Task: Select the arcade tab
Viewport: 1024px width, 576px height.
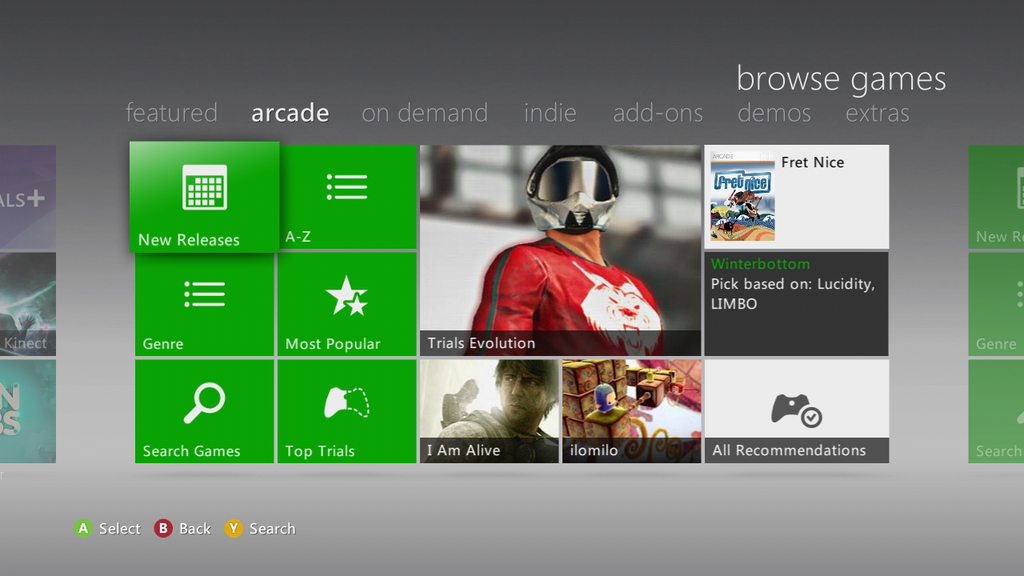Action: pyautogui.click(x=290, y=113)
